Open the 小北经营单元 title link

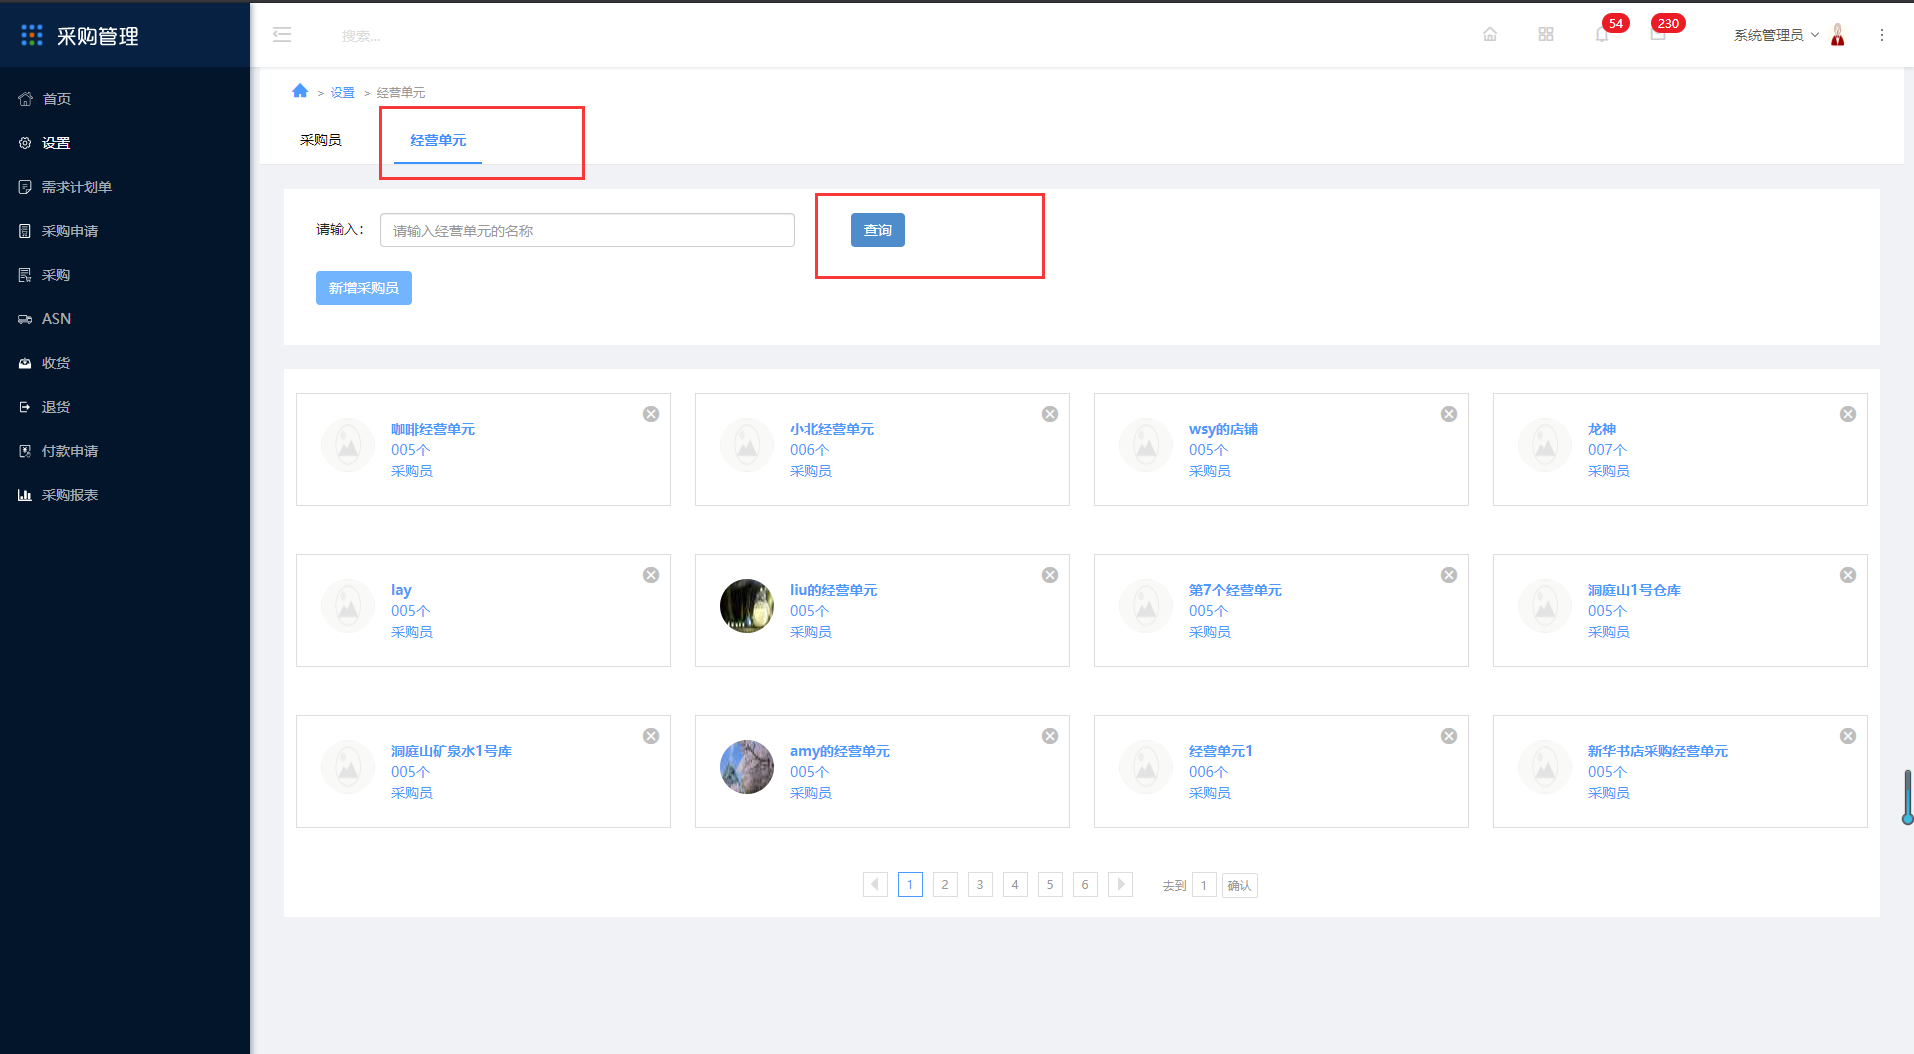click(832, 429)
